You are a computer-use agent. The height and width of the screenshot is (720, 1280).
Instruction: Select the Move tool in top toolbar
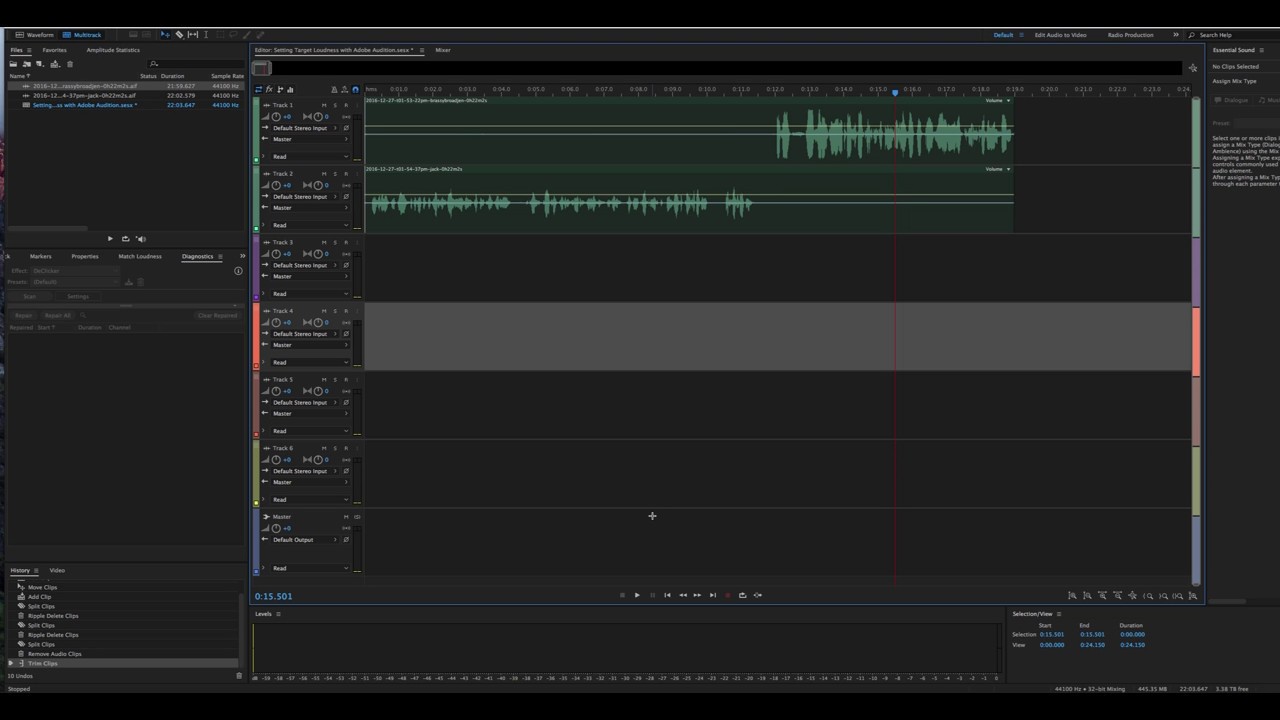[x=165, y=35]
